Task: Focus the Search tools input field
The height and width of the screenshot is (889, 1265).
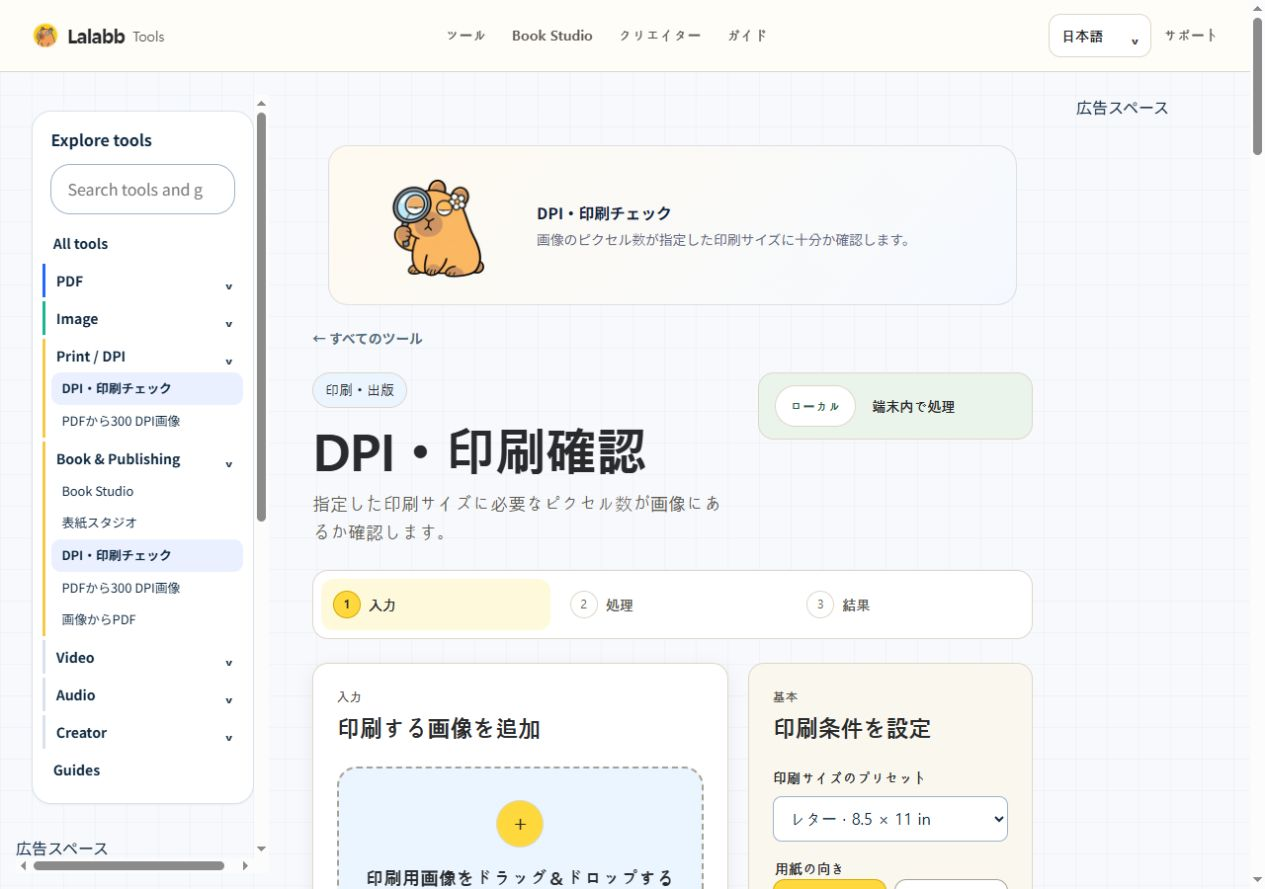Action: point(143,189)
